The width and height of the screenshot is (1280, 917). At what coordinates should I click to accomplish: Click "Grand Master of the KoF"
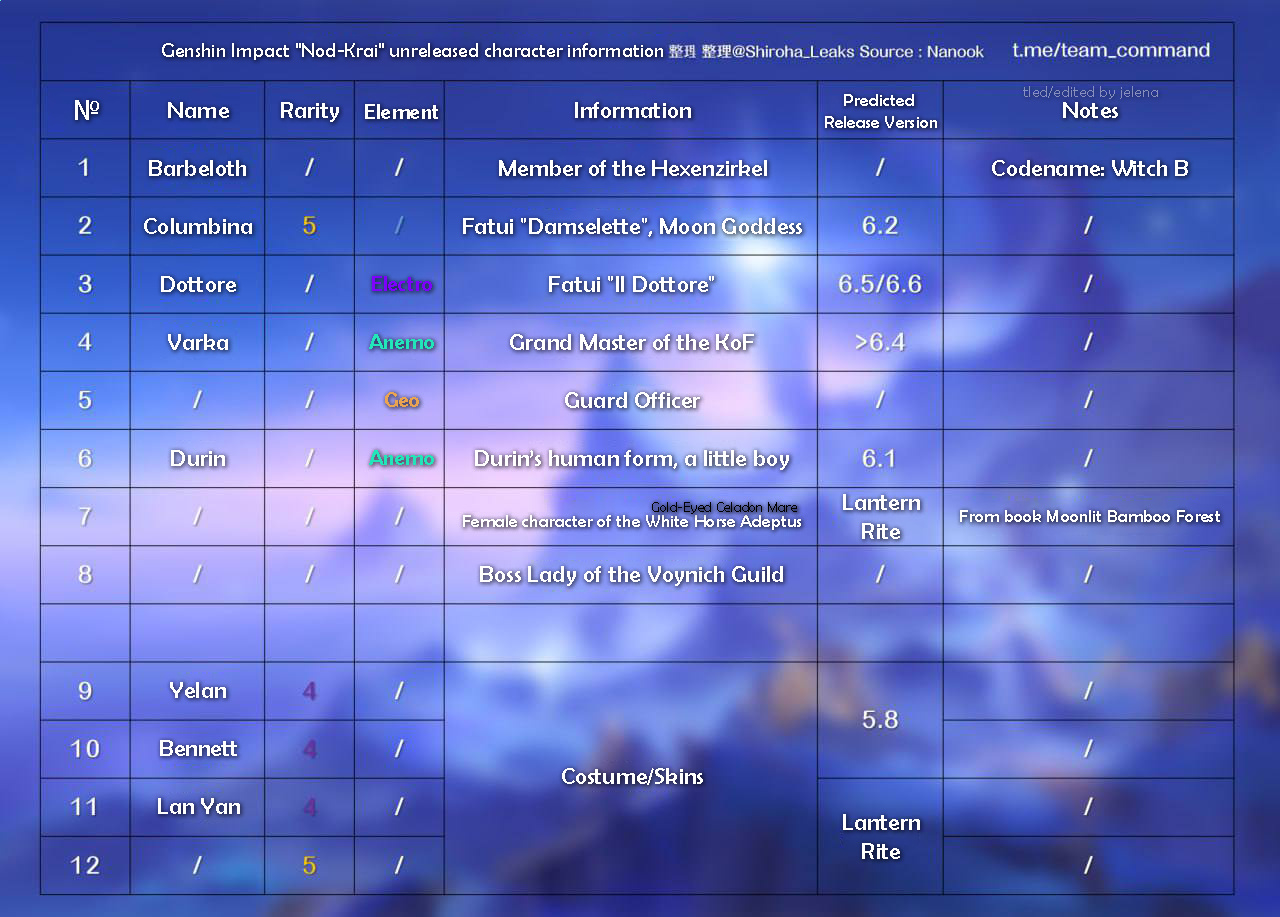pyautogui.click(x=632, y=342)
